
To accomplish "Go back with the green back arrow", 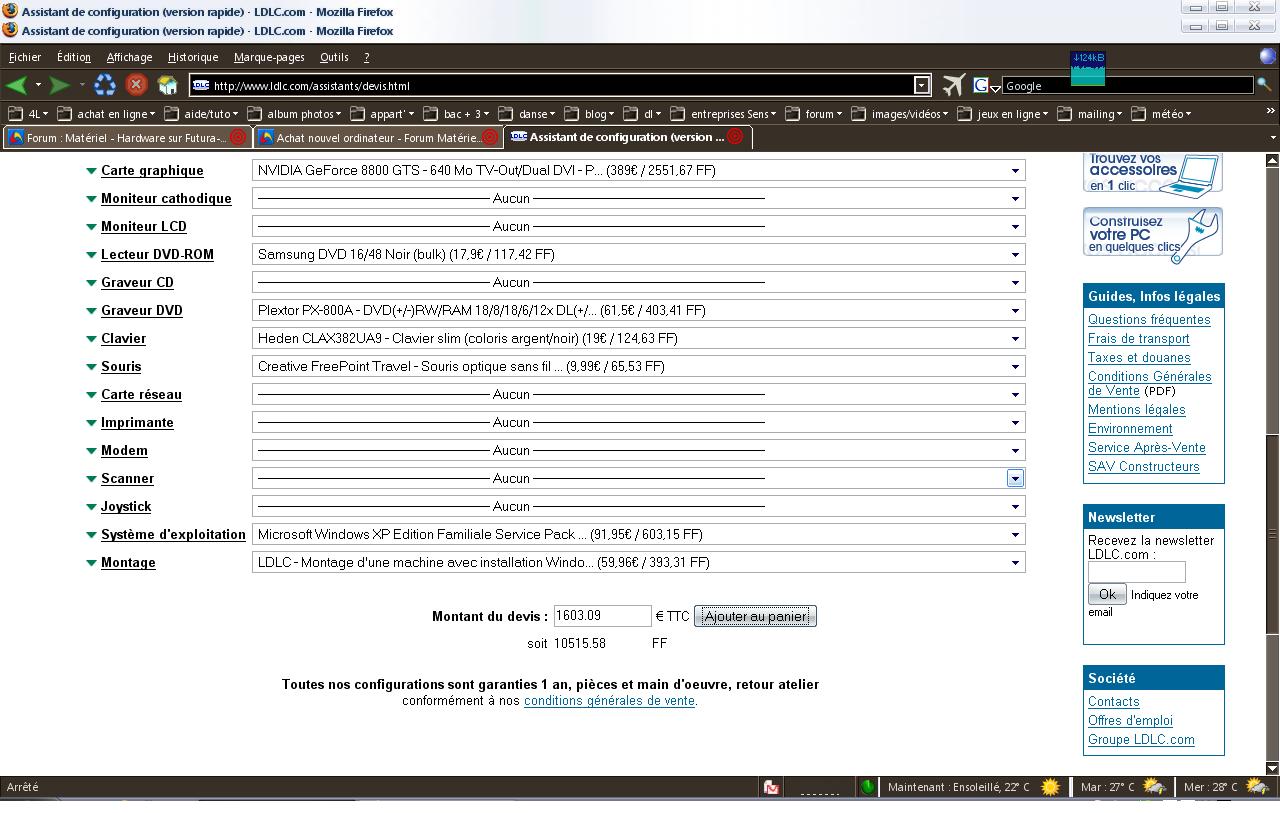I will [x=17, y=85].
